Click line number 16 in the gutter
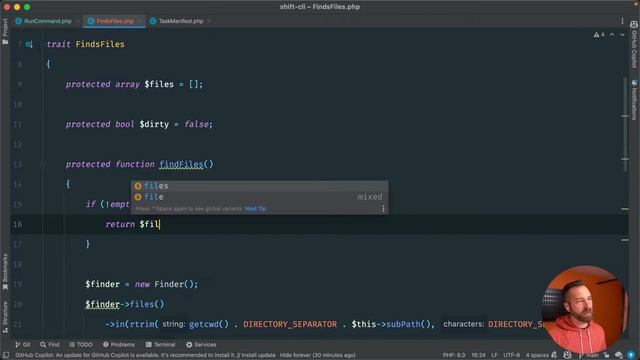This screenshot has height=360, width=640. [18, 224]
